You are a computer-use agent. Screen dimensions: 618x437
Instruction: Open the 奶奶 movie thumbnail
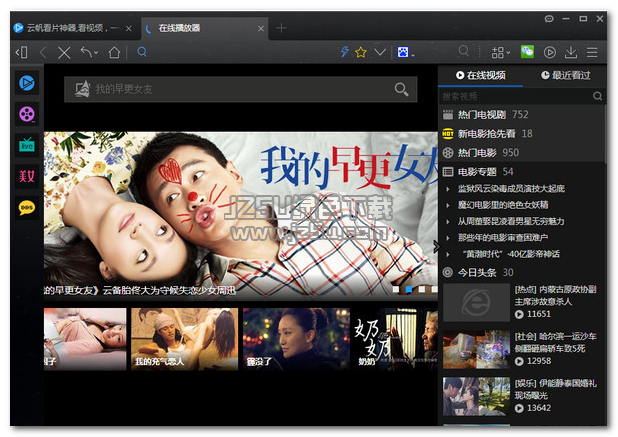pyautogui.click(x=396, y=339)
